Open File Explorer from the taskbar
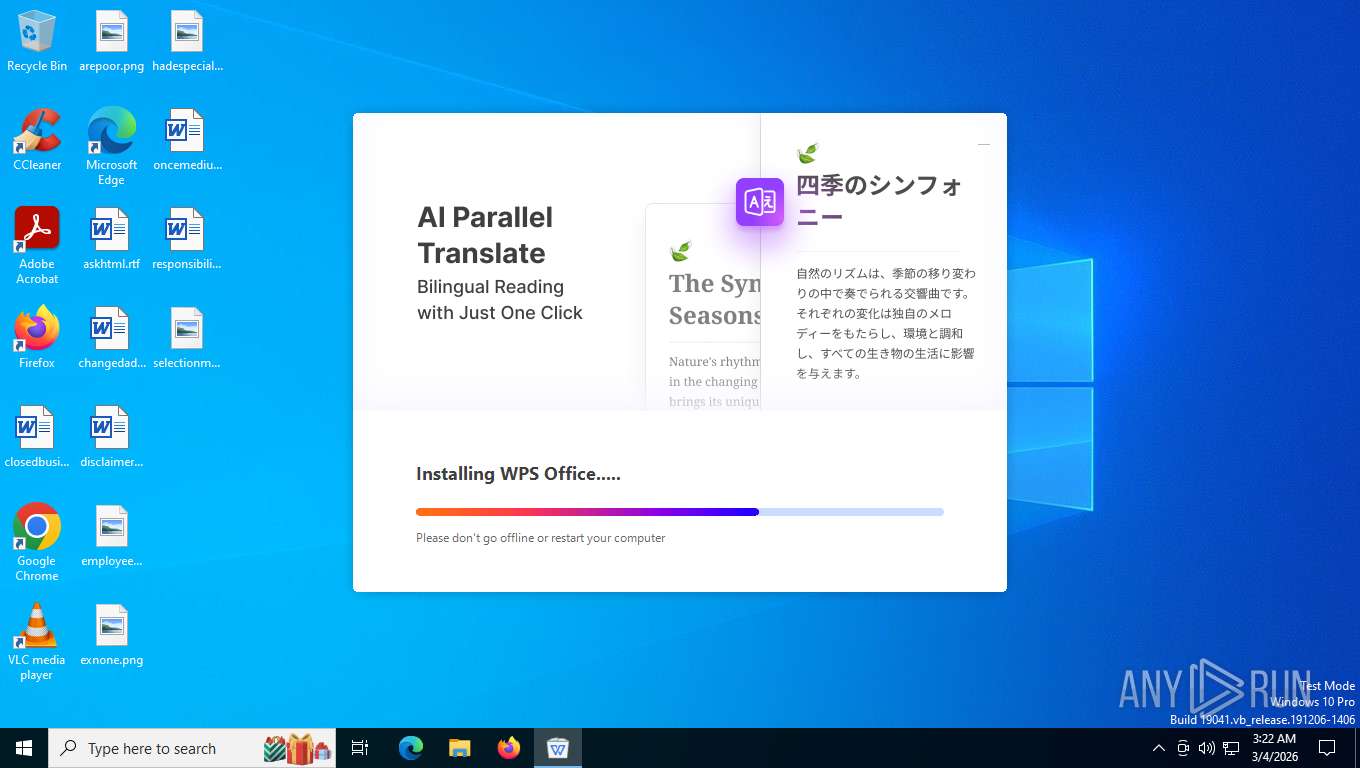Image resolution: width=1360 pixels, height=768 pixels. 460,748
